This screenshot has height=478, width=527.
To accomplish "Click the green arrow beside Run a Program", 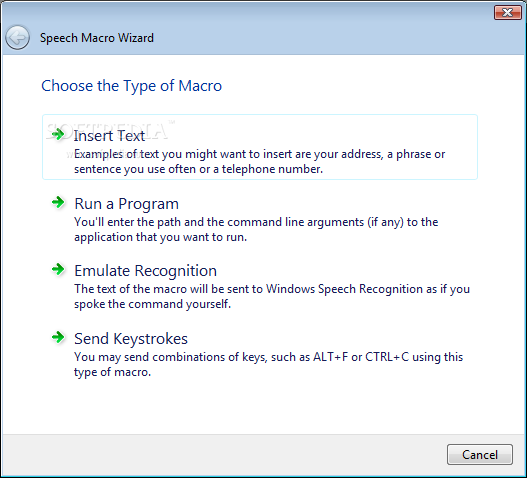I will click(x=58, y=202).
